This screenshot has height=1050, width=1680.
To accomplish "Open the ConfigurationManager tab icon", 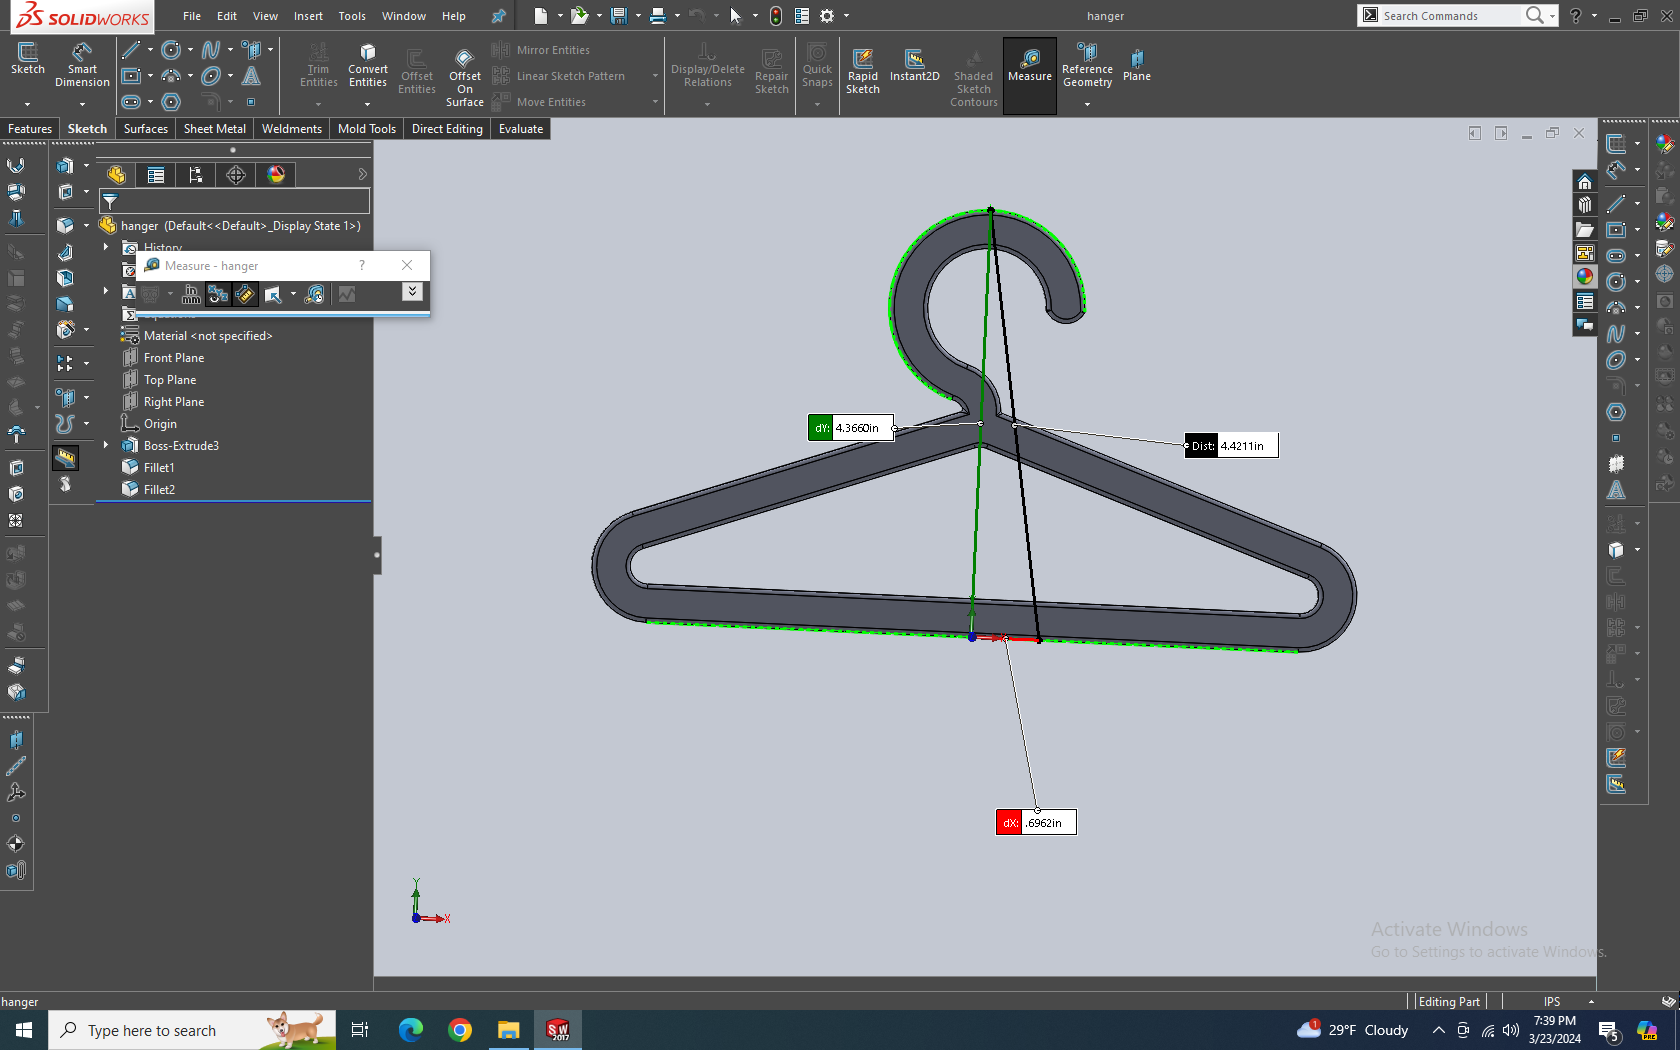I will [x=196, y=175].
